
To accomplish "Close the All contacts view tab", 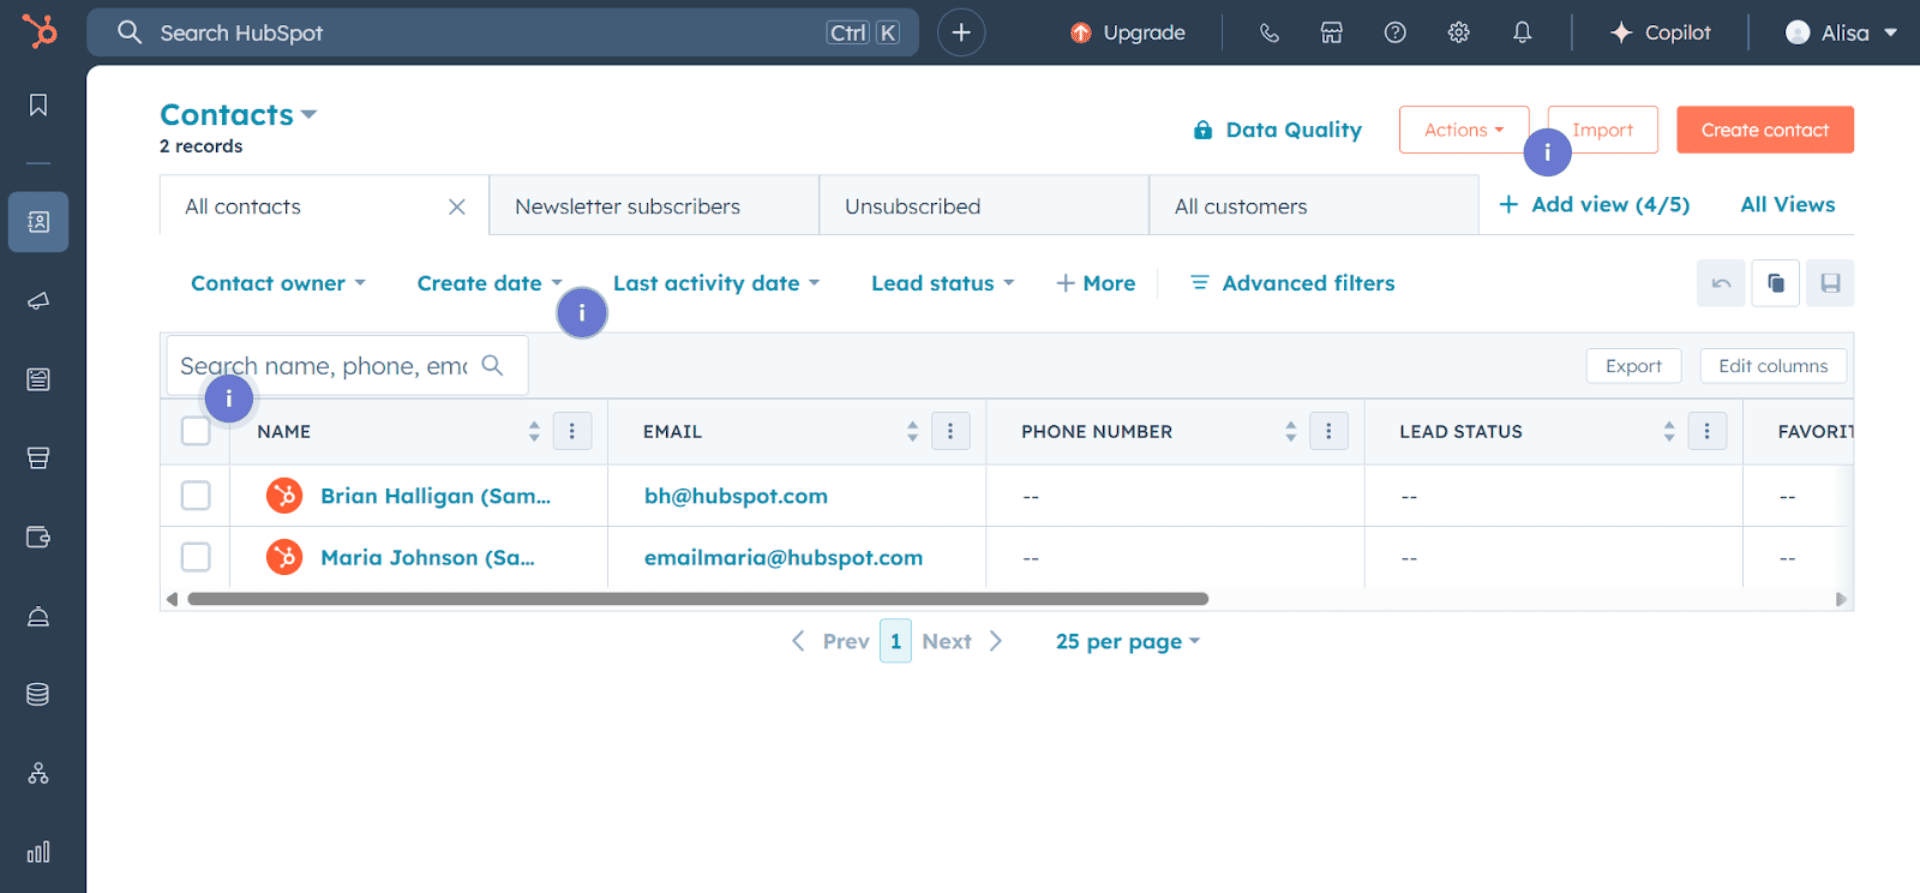I will pyautogui.click(x=457, y=207).
